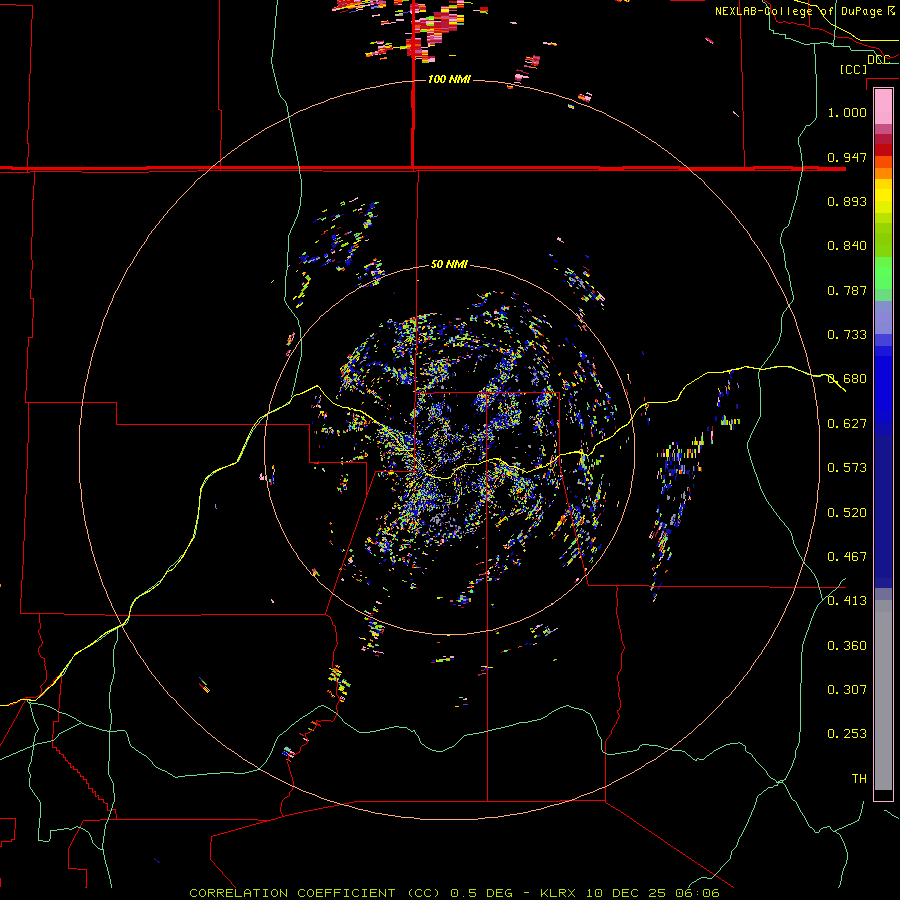Click the 0.787 legend value
Image resolution: width=900 pixels, height=900 pixels.
tap(847, 290)
